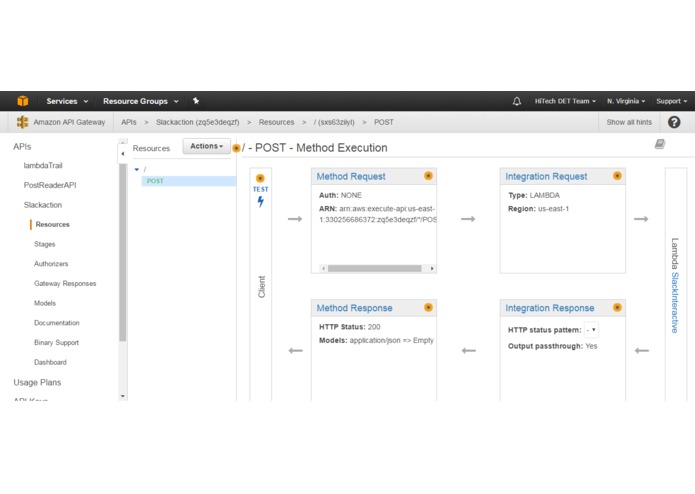Open the Integration Request link
This screenshot has width=695, height=494.
coord(546,176)
